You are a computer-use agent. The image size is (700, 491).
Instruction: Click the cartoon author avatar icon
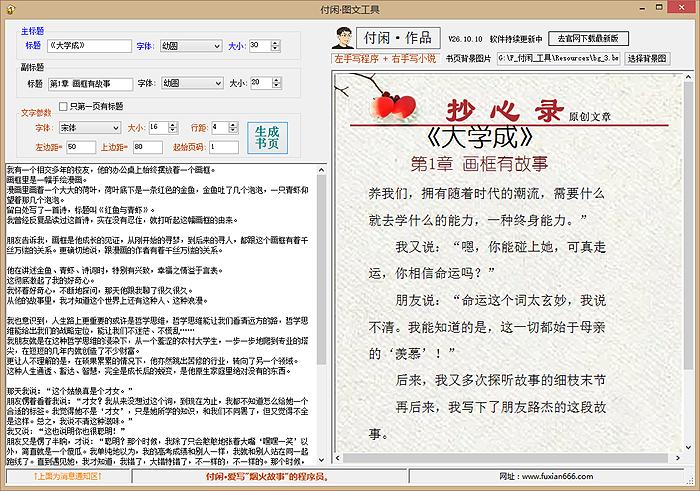pos(343,38)
